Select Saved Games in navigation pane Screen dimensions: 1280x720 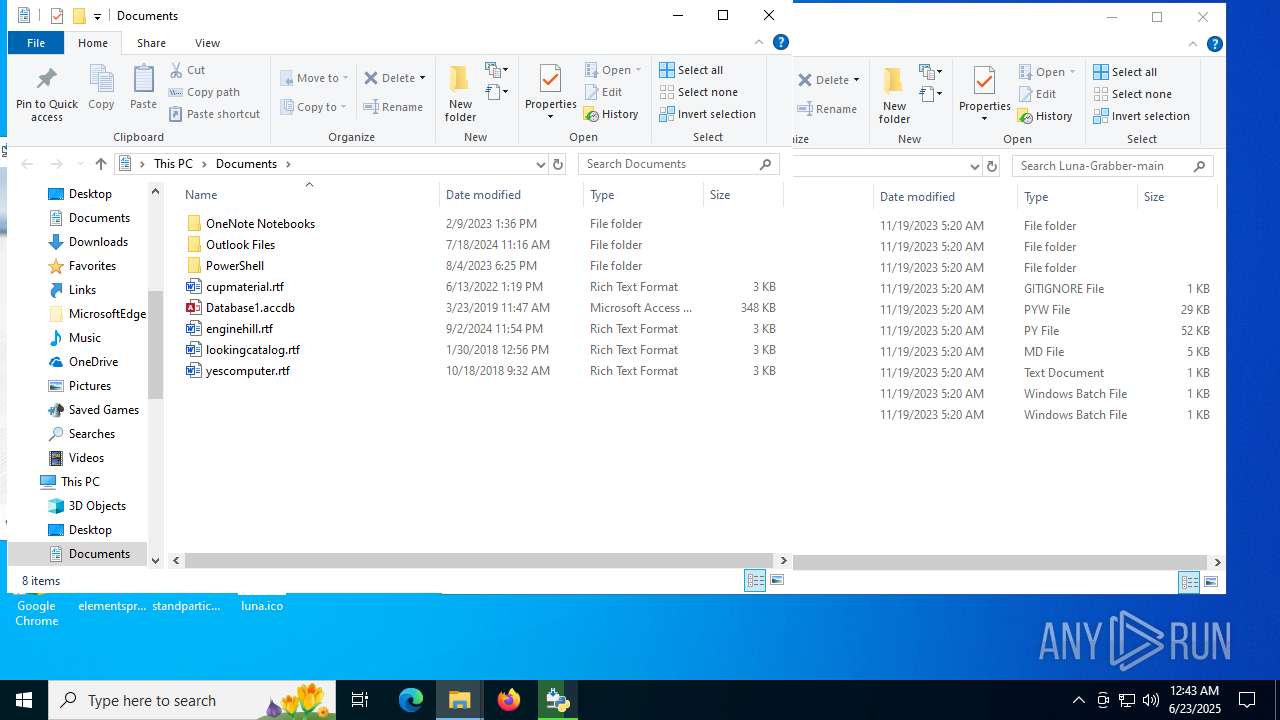point(103,410)
